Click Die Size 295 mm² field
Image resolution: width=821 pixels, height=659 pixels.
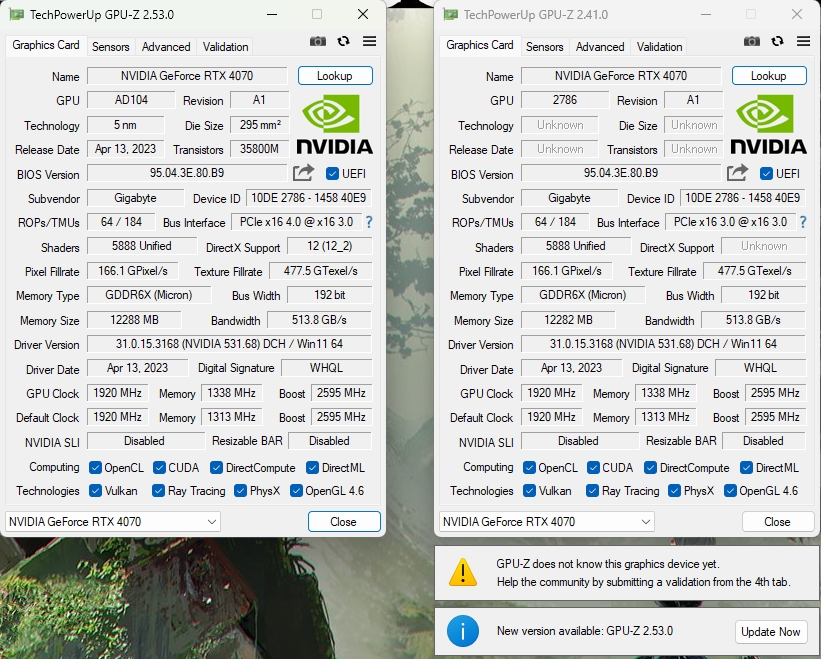point(260,125)
